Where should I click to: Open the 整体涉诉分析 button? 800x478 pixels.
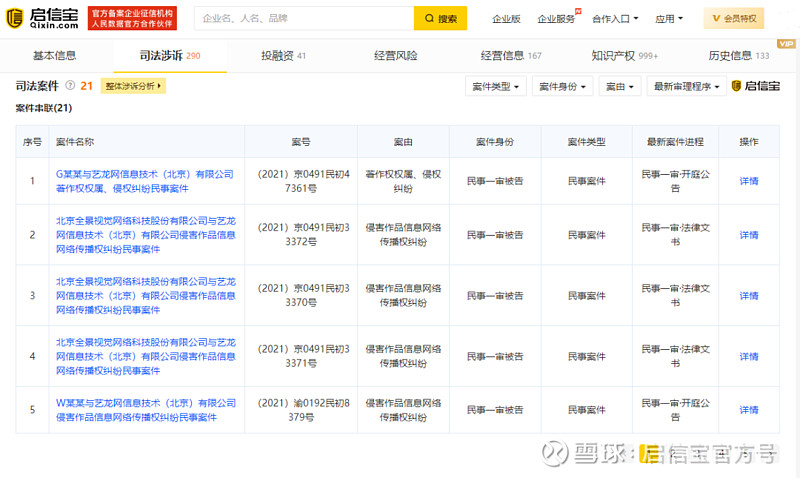point(133,86)
